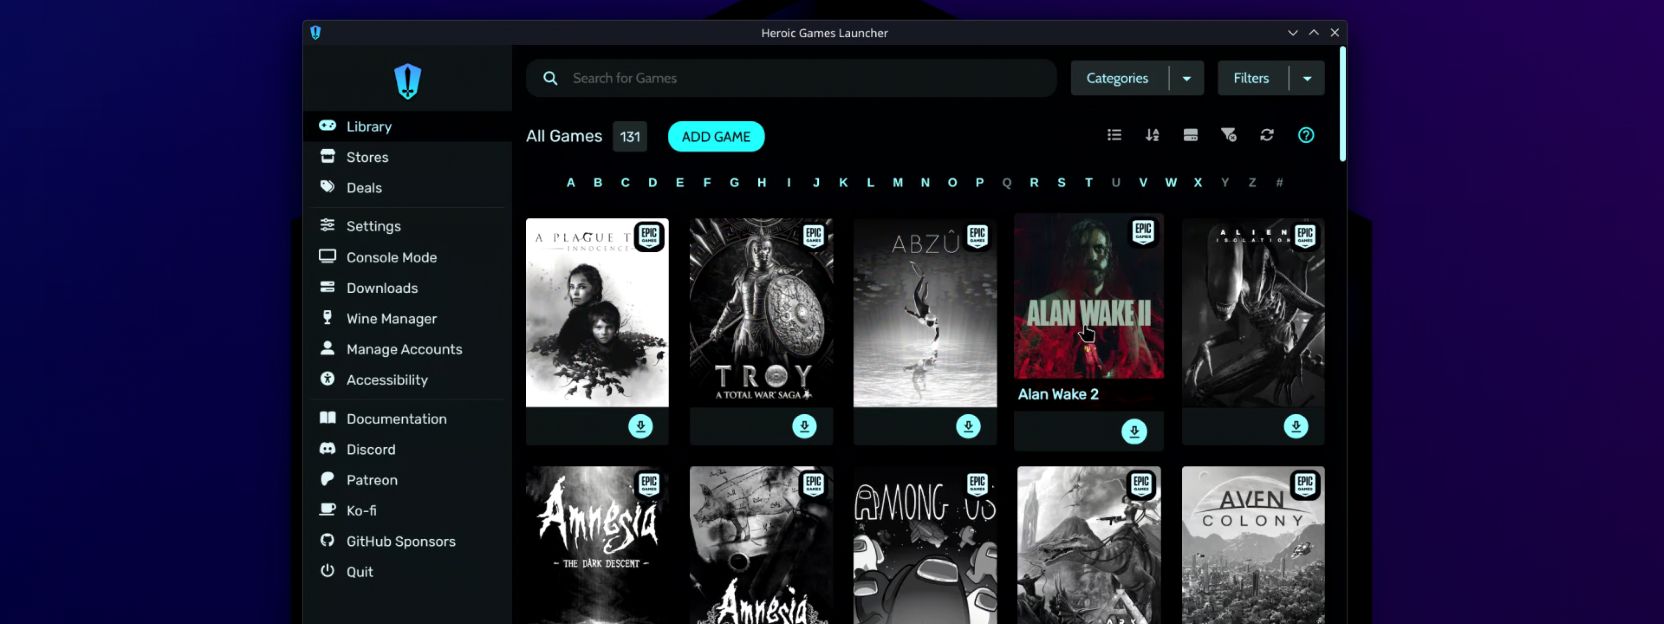1664x624 pixels.
Task: Expand the Filters dropdown arrow
Action: (1307, 78)
